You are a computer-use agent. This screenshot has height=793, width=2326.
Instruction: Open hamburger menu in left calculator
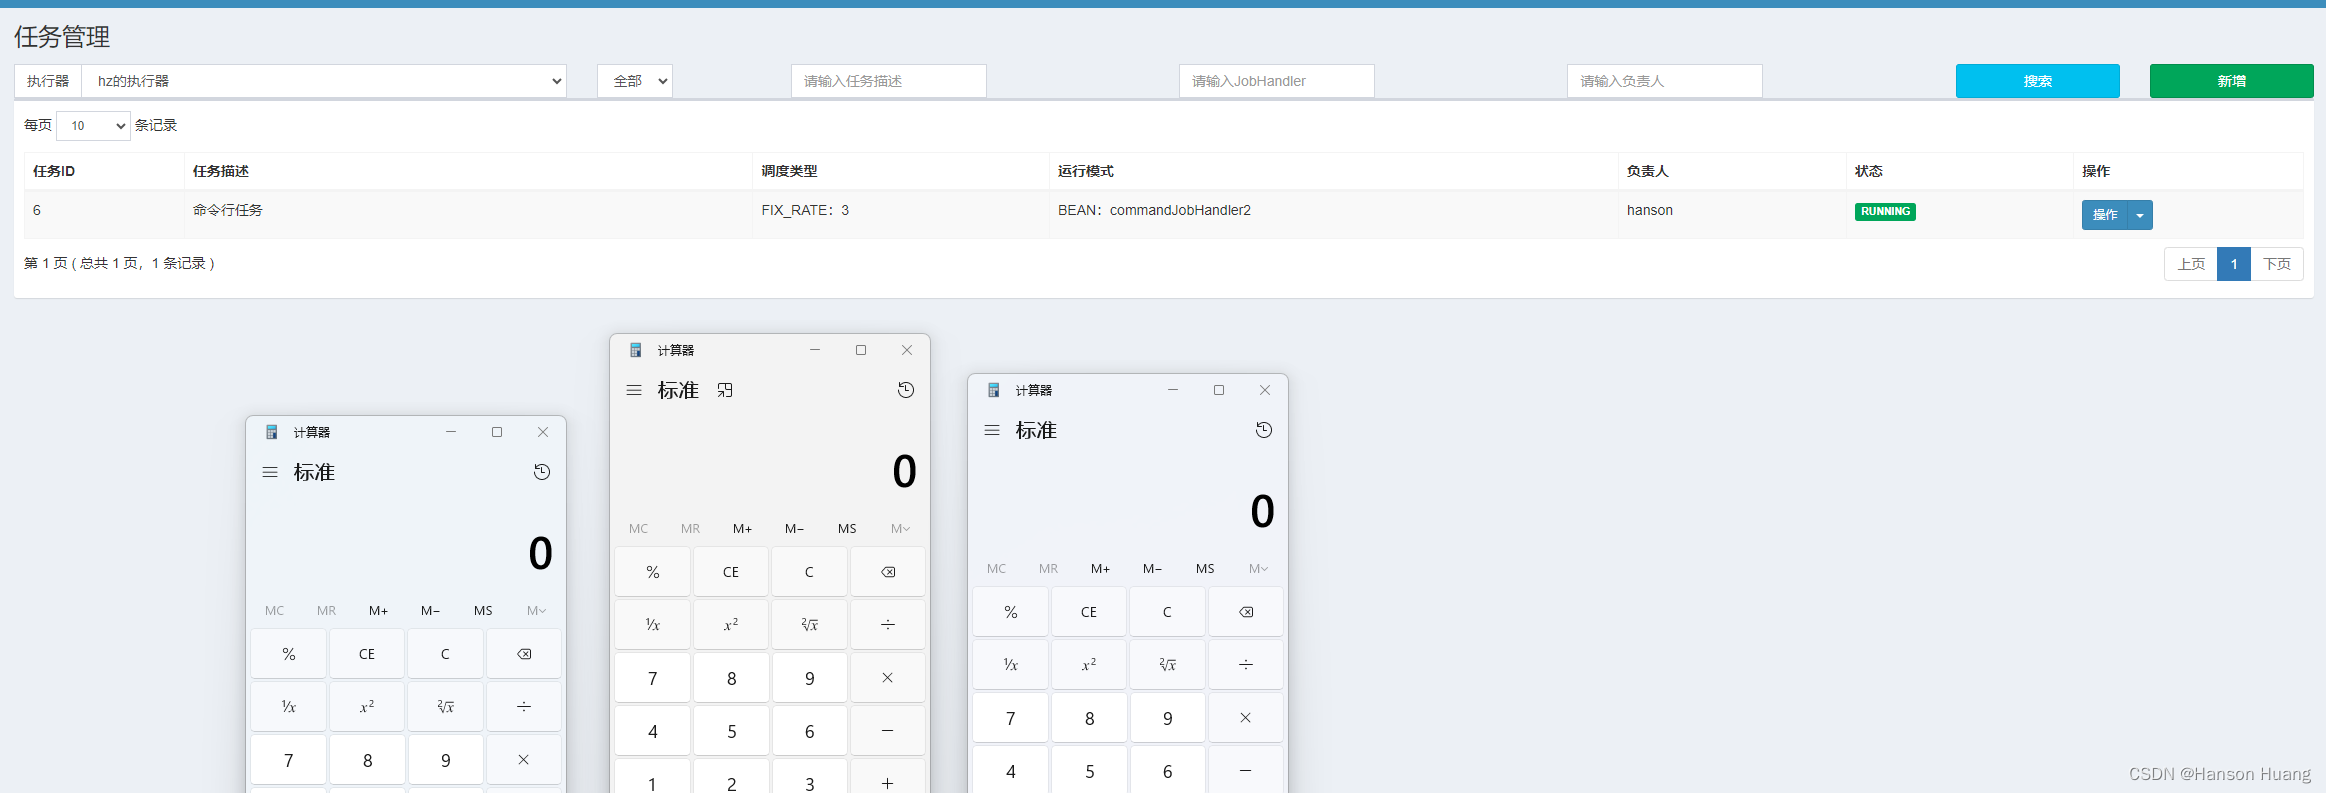click(x=270, y=472)
